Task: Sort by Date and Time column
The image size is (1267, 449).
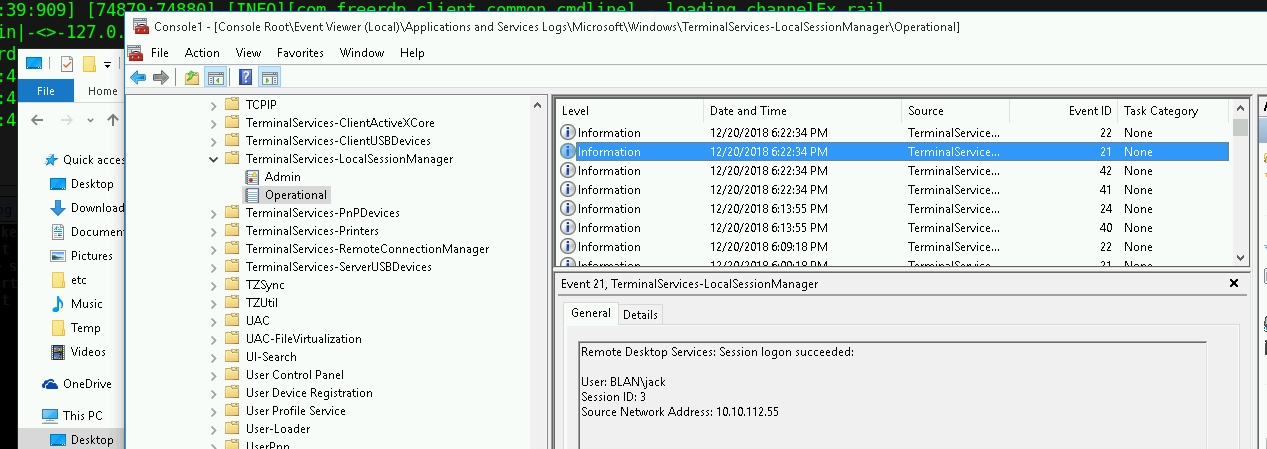Action: [747, 111]
